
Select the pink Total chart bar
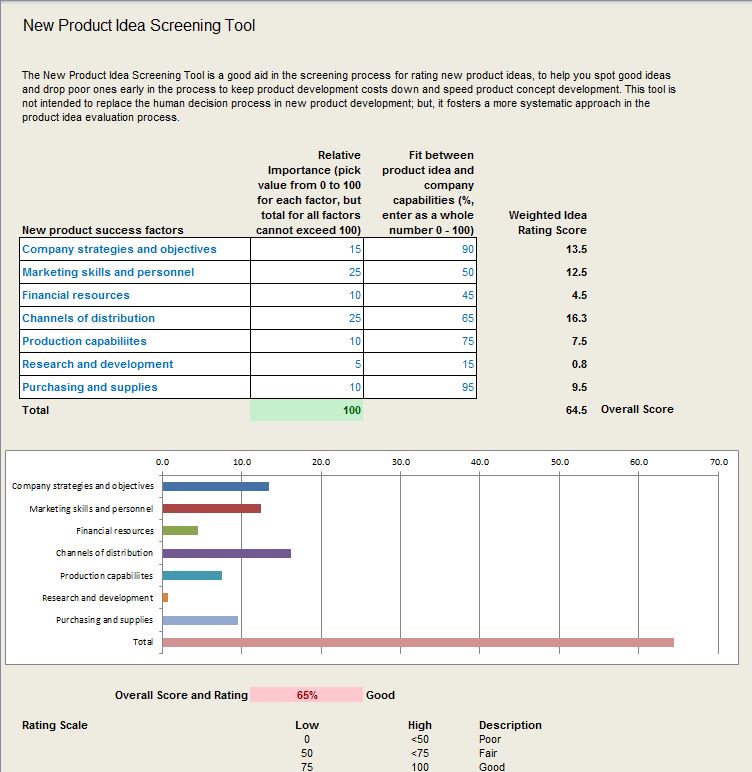pos(418,643)
